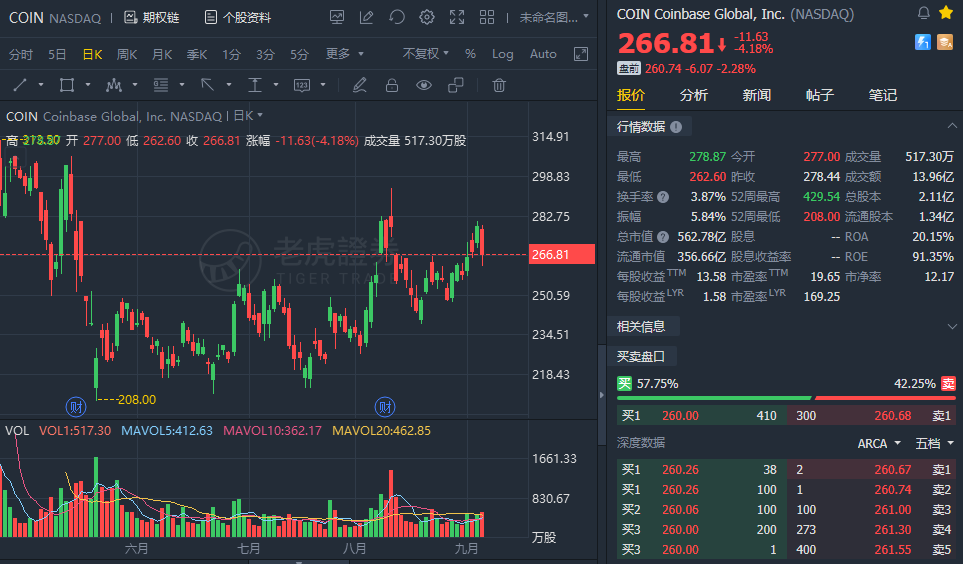The image size is (963, 564).
Task: Open the 日K period dropdown in chart legend
Action: [248, 116]
